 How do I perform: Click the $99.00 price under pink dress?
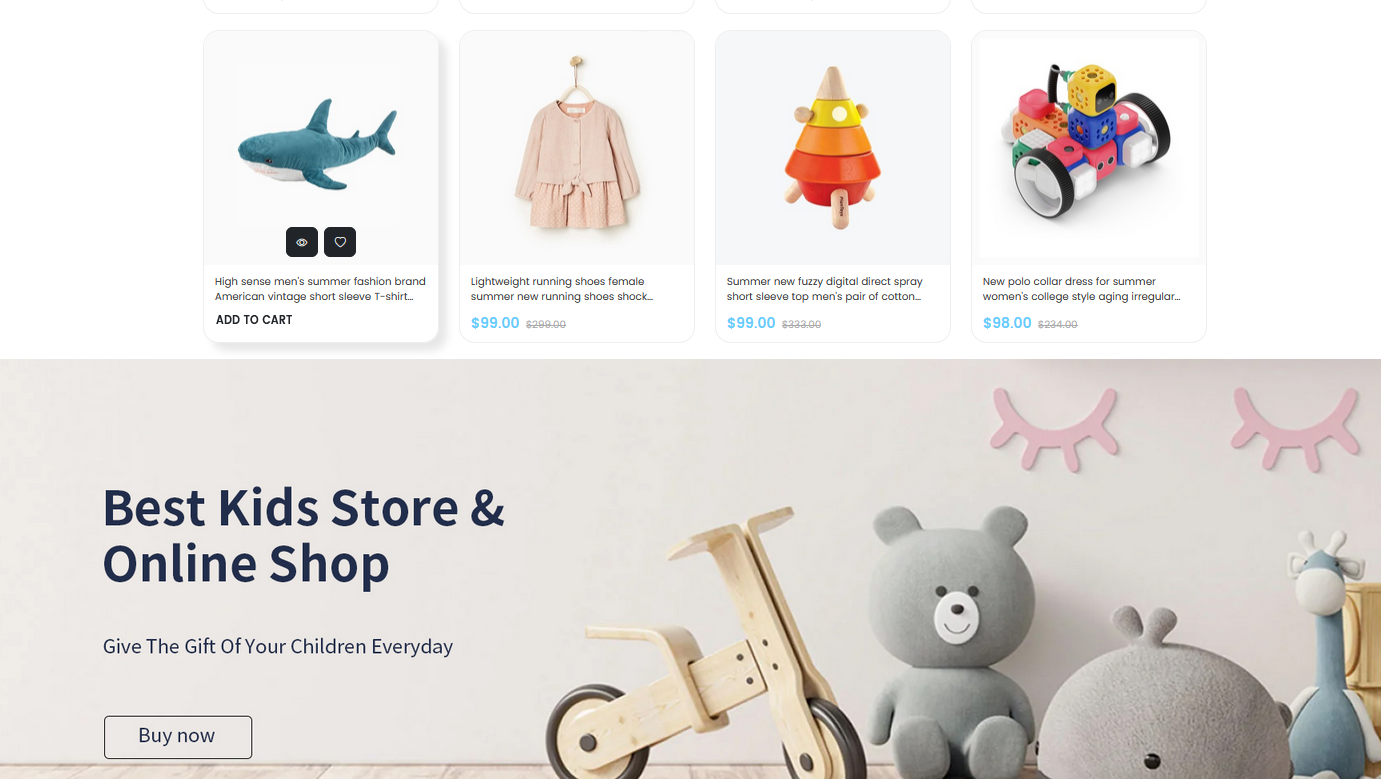[495, 323]
